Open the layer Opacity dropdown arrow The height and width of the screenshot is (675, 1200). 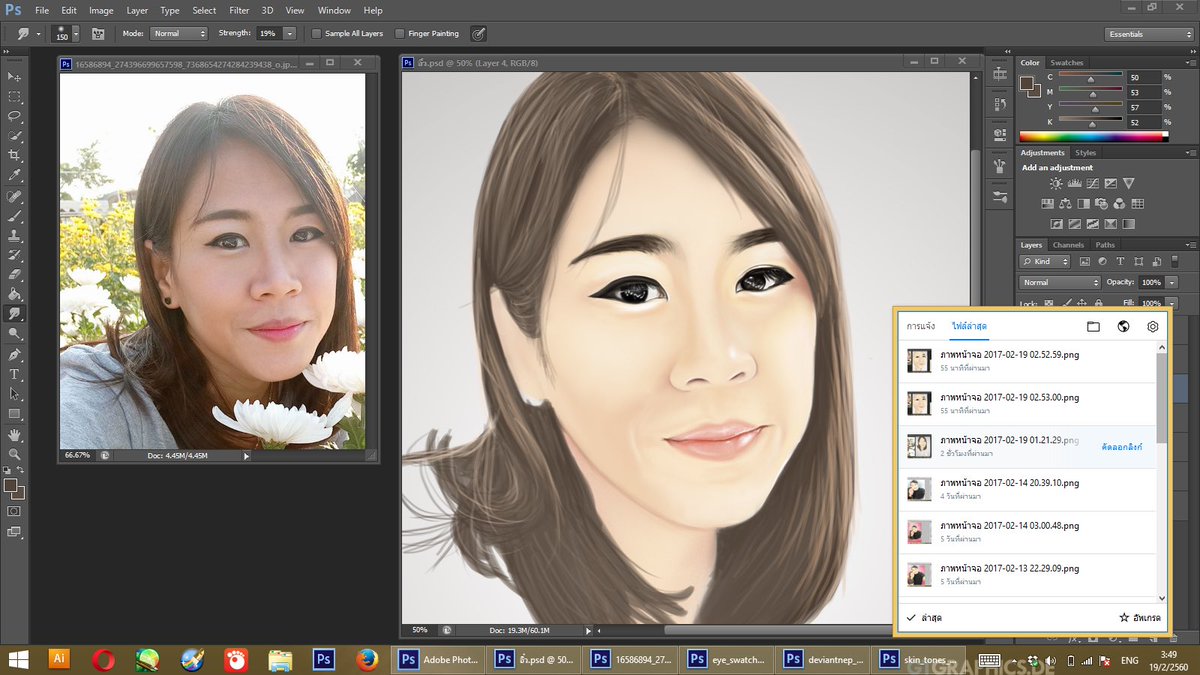coord(1172,282)
